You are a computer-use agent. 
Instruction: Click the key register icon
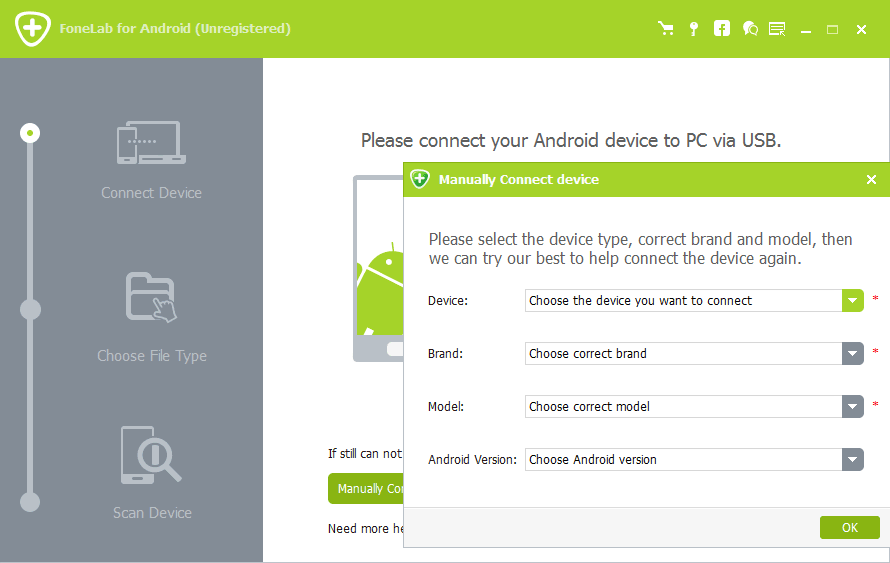(694, 29)
